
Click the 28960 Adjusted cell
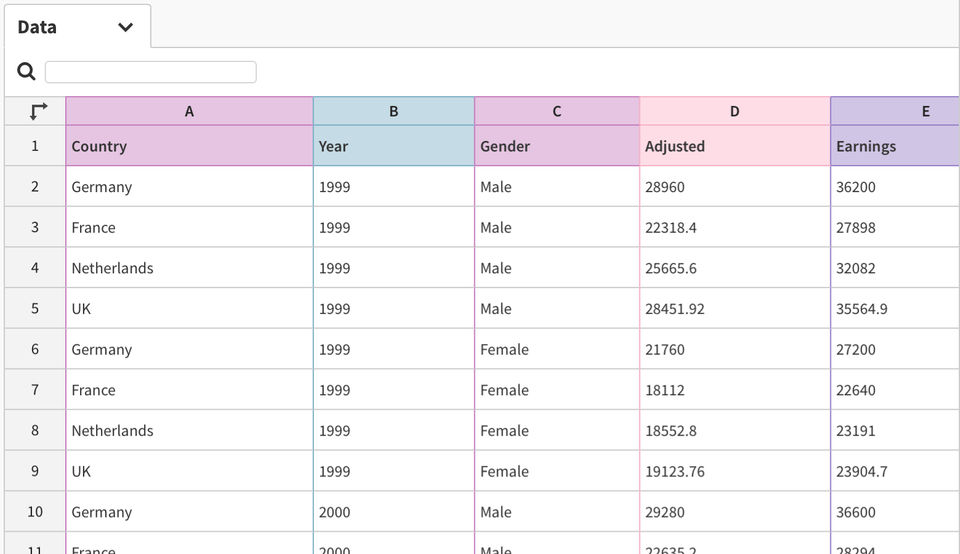(x=735, y=186)
